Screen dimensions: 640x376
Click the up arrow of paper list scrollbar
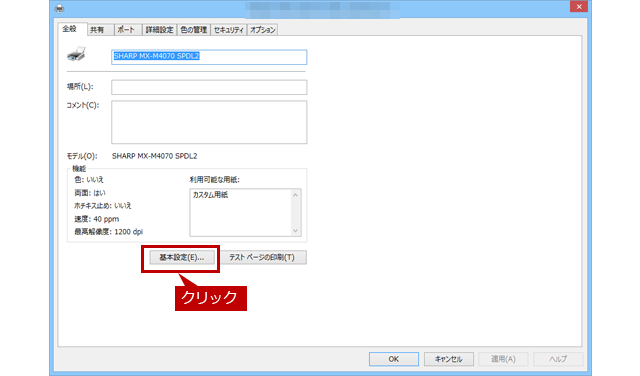coord(295,195)
